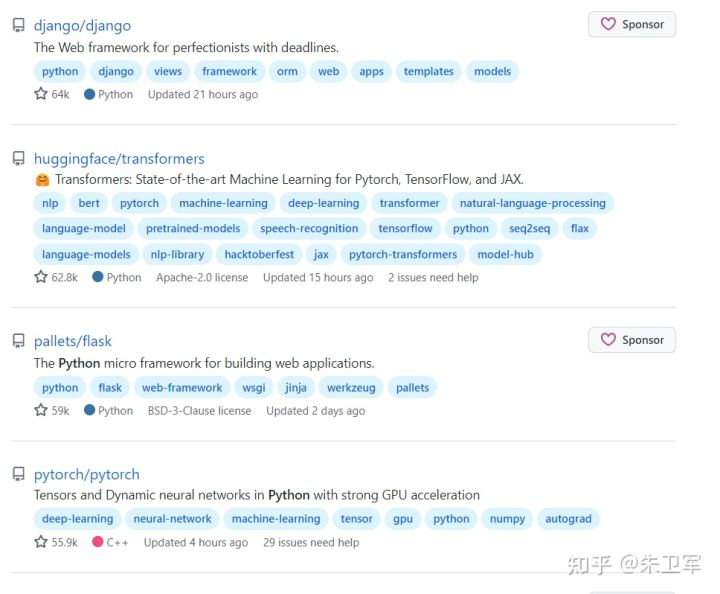Select the 'autograd' topic tag
720x594 pixels.
[x=568, y=519]
